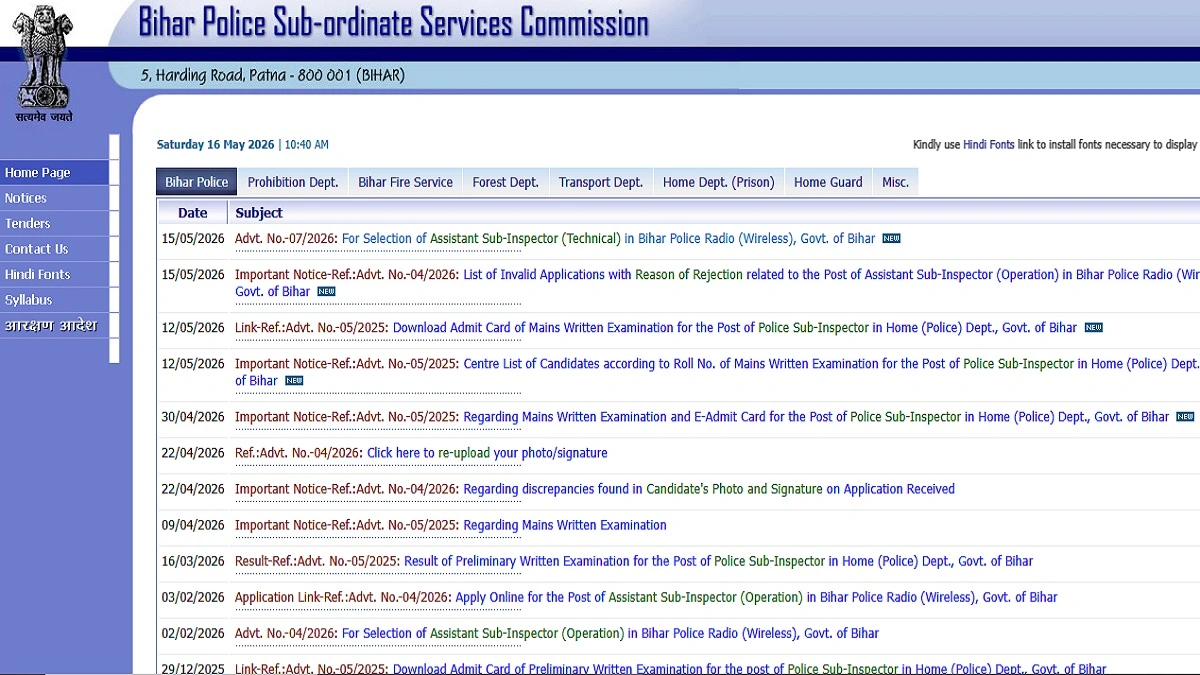Open Notices in the sidebar
This screenshot has width=1200, height=675.
tap(54, 198)
